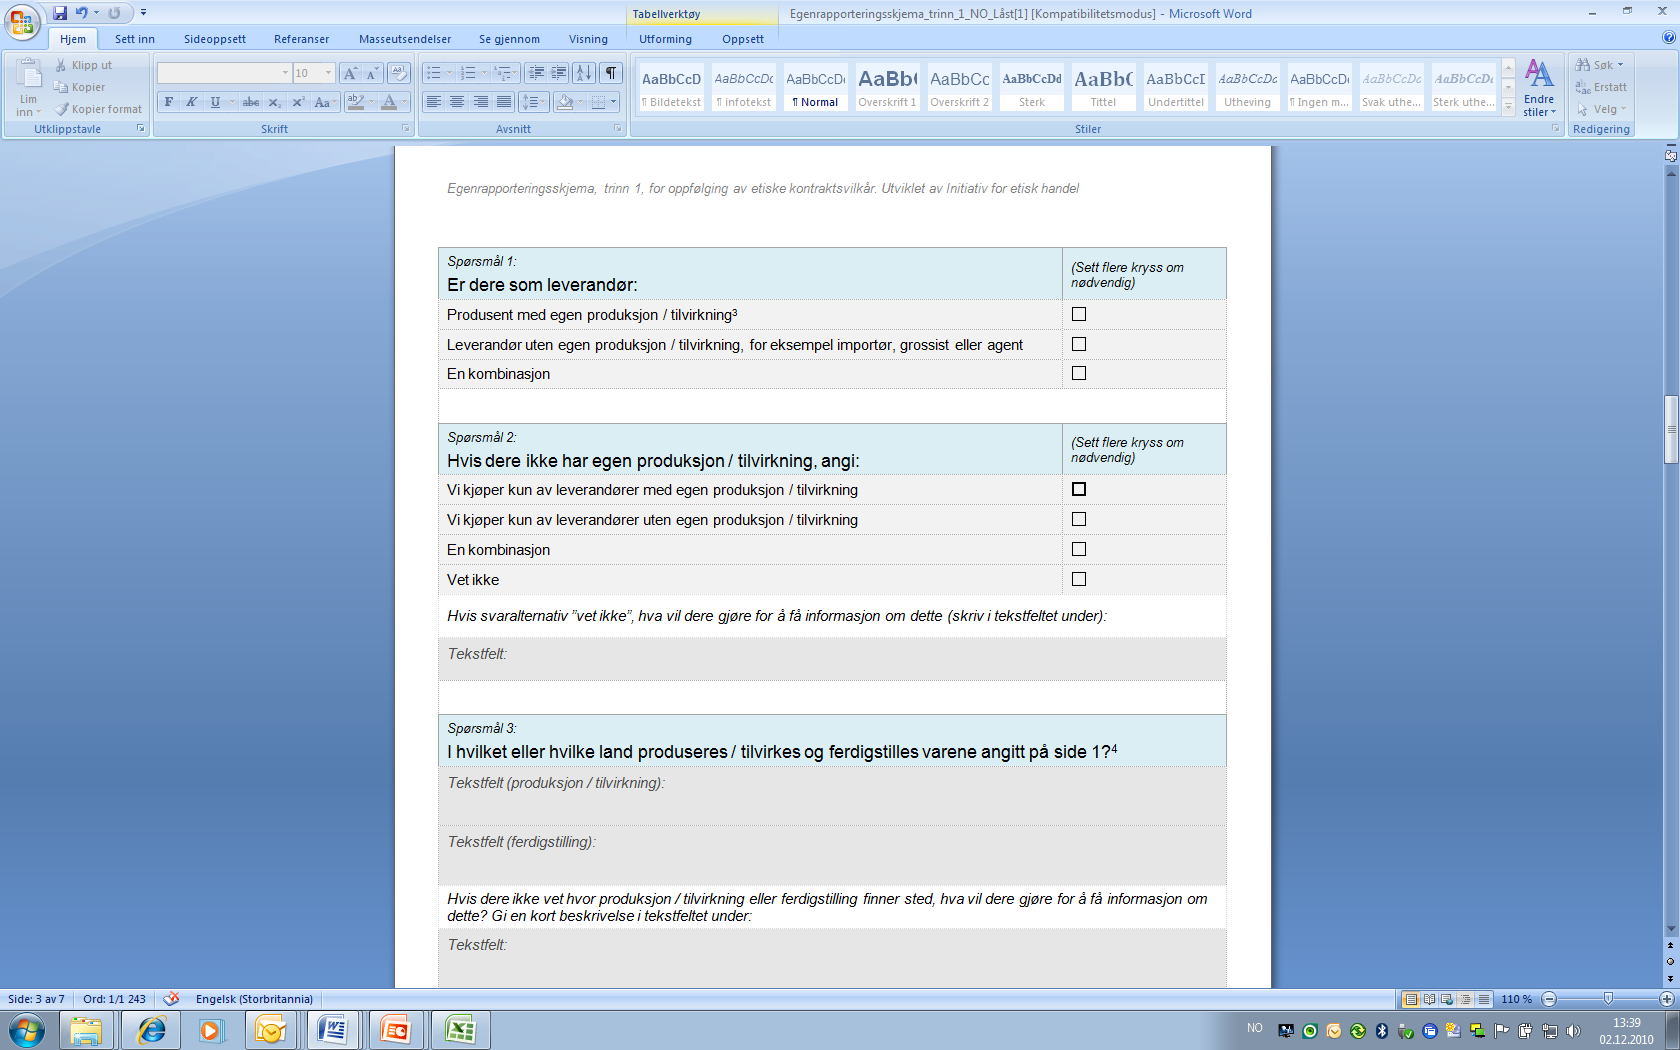Justify the paragraph text
The height and width of the screenshot is (1050, 1680).
click(504, 102)
